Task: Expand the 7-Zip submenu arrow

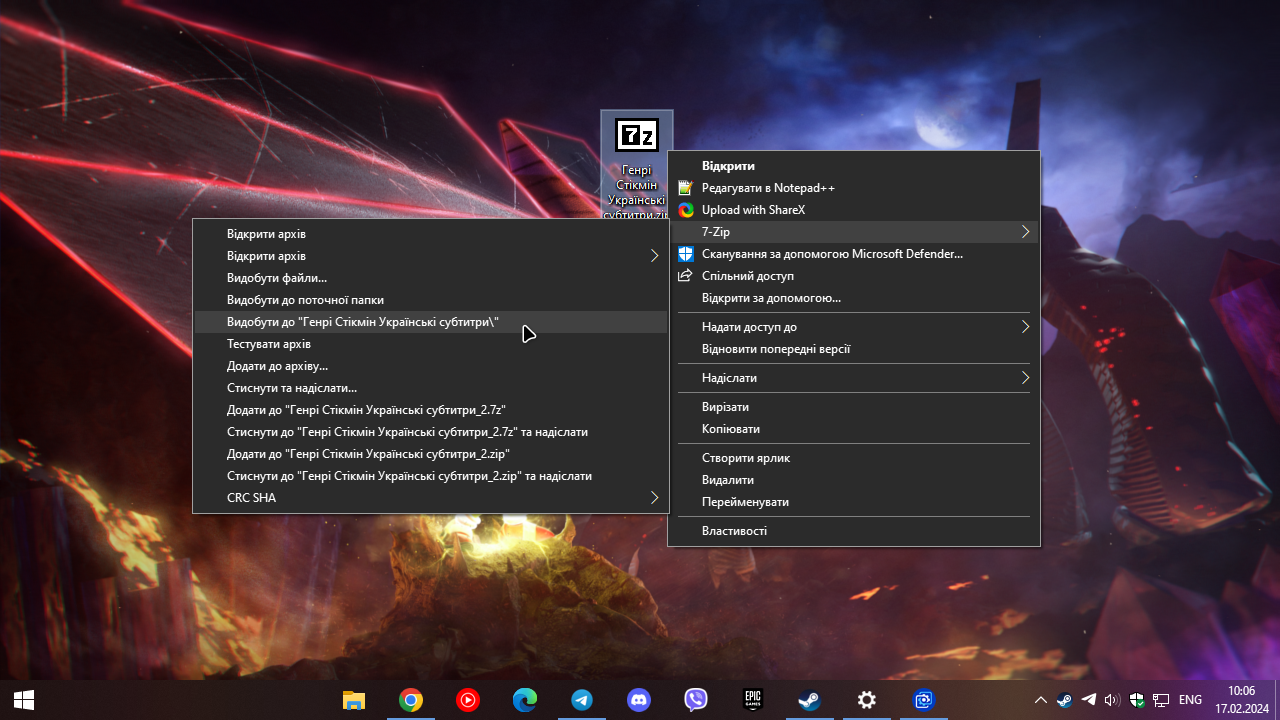Action: (x=1025, y=232)
